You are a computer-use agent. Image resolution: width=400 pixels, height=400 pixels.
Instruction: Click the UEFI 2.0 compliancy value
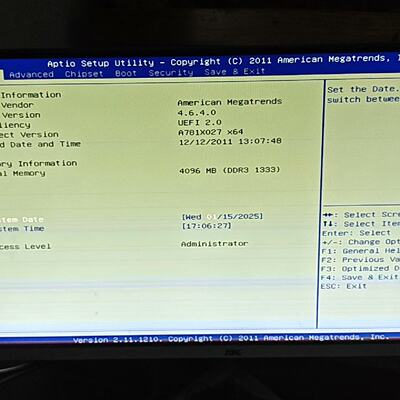coord(200,122)
